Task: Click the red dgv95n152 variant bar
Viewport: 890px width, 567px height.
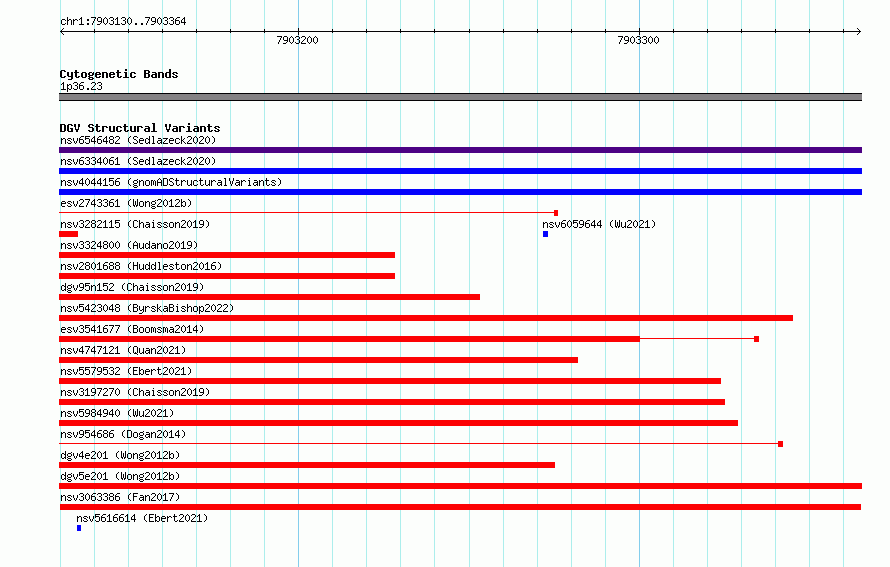Action: pos(270,297)
